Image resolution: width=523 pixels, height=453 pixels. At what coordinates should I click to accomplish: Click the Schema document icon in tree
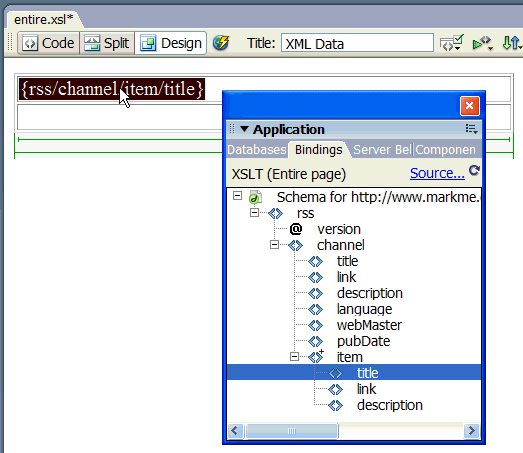coord(255,197)
